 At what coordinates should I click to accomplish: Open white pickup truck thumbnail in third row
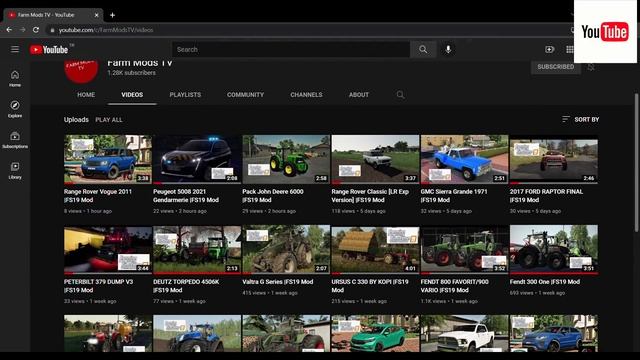click(464, 333)
